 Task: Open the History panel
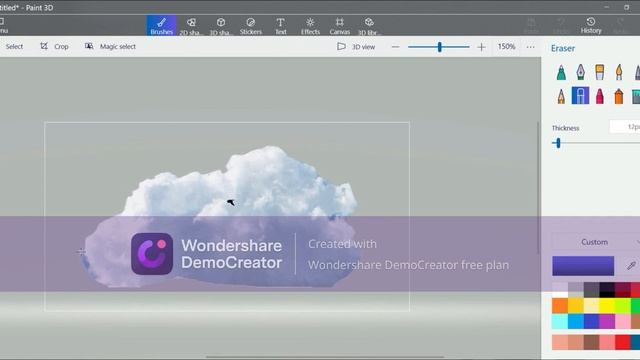click(591, 25)
